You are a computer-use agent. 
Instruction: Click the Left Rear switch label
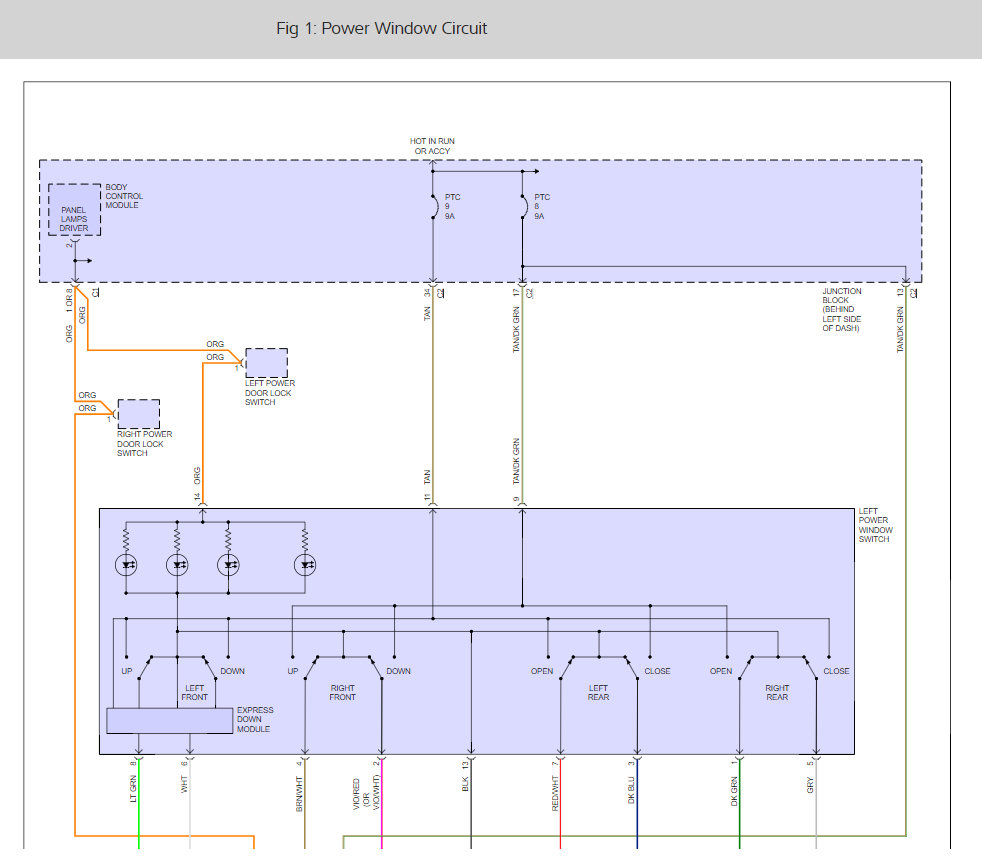tap(598, 692)
